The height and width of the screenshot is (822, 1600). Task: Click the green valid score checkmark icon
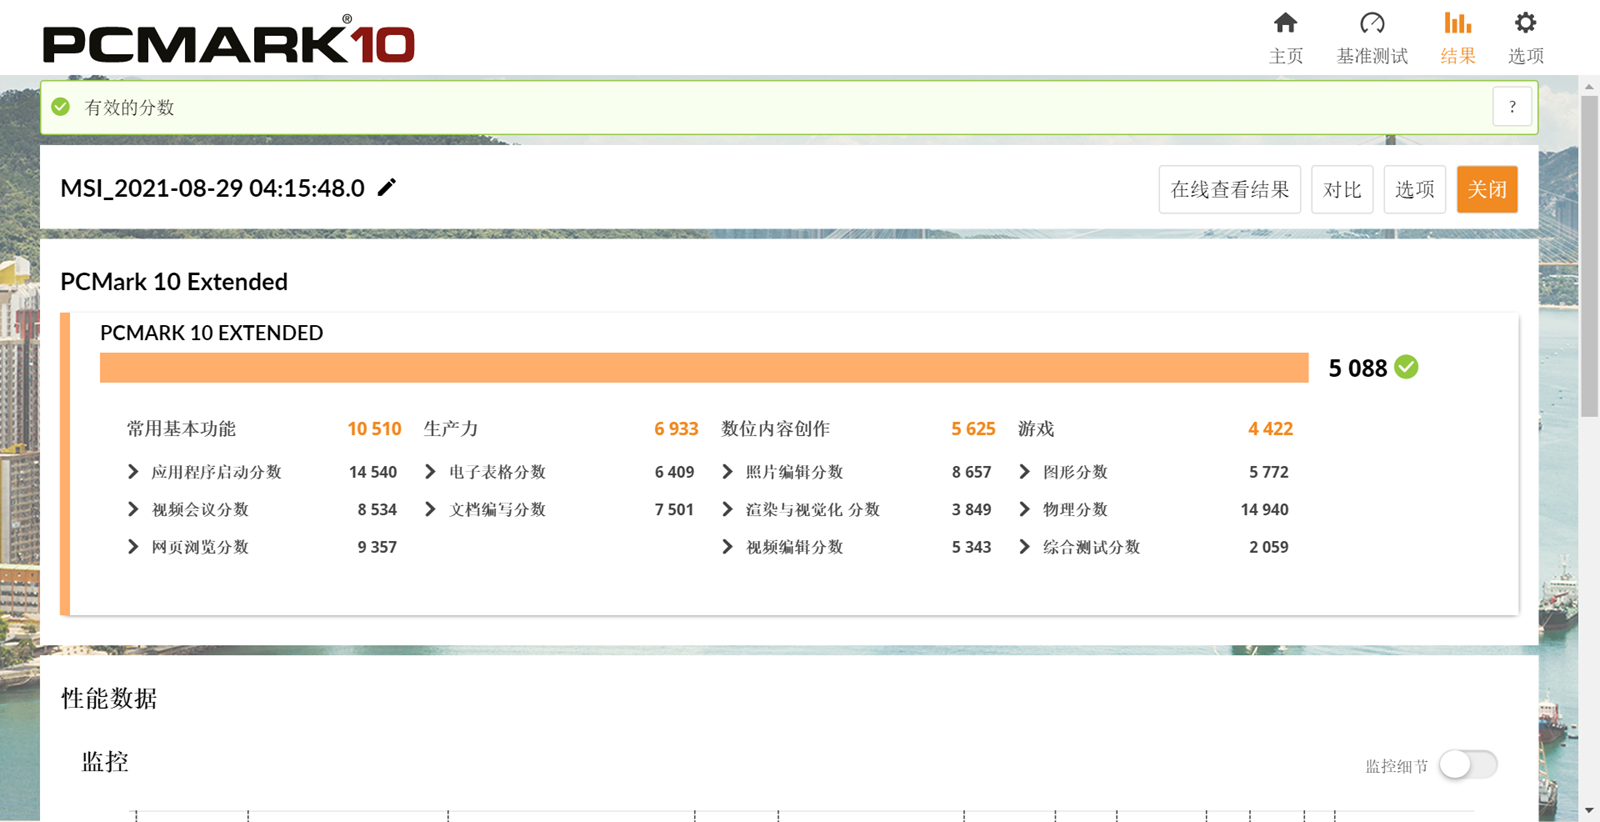point(61,107)
